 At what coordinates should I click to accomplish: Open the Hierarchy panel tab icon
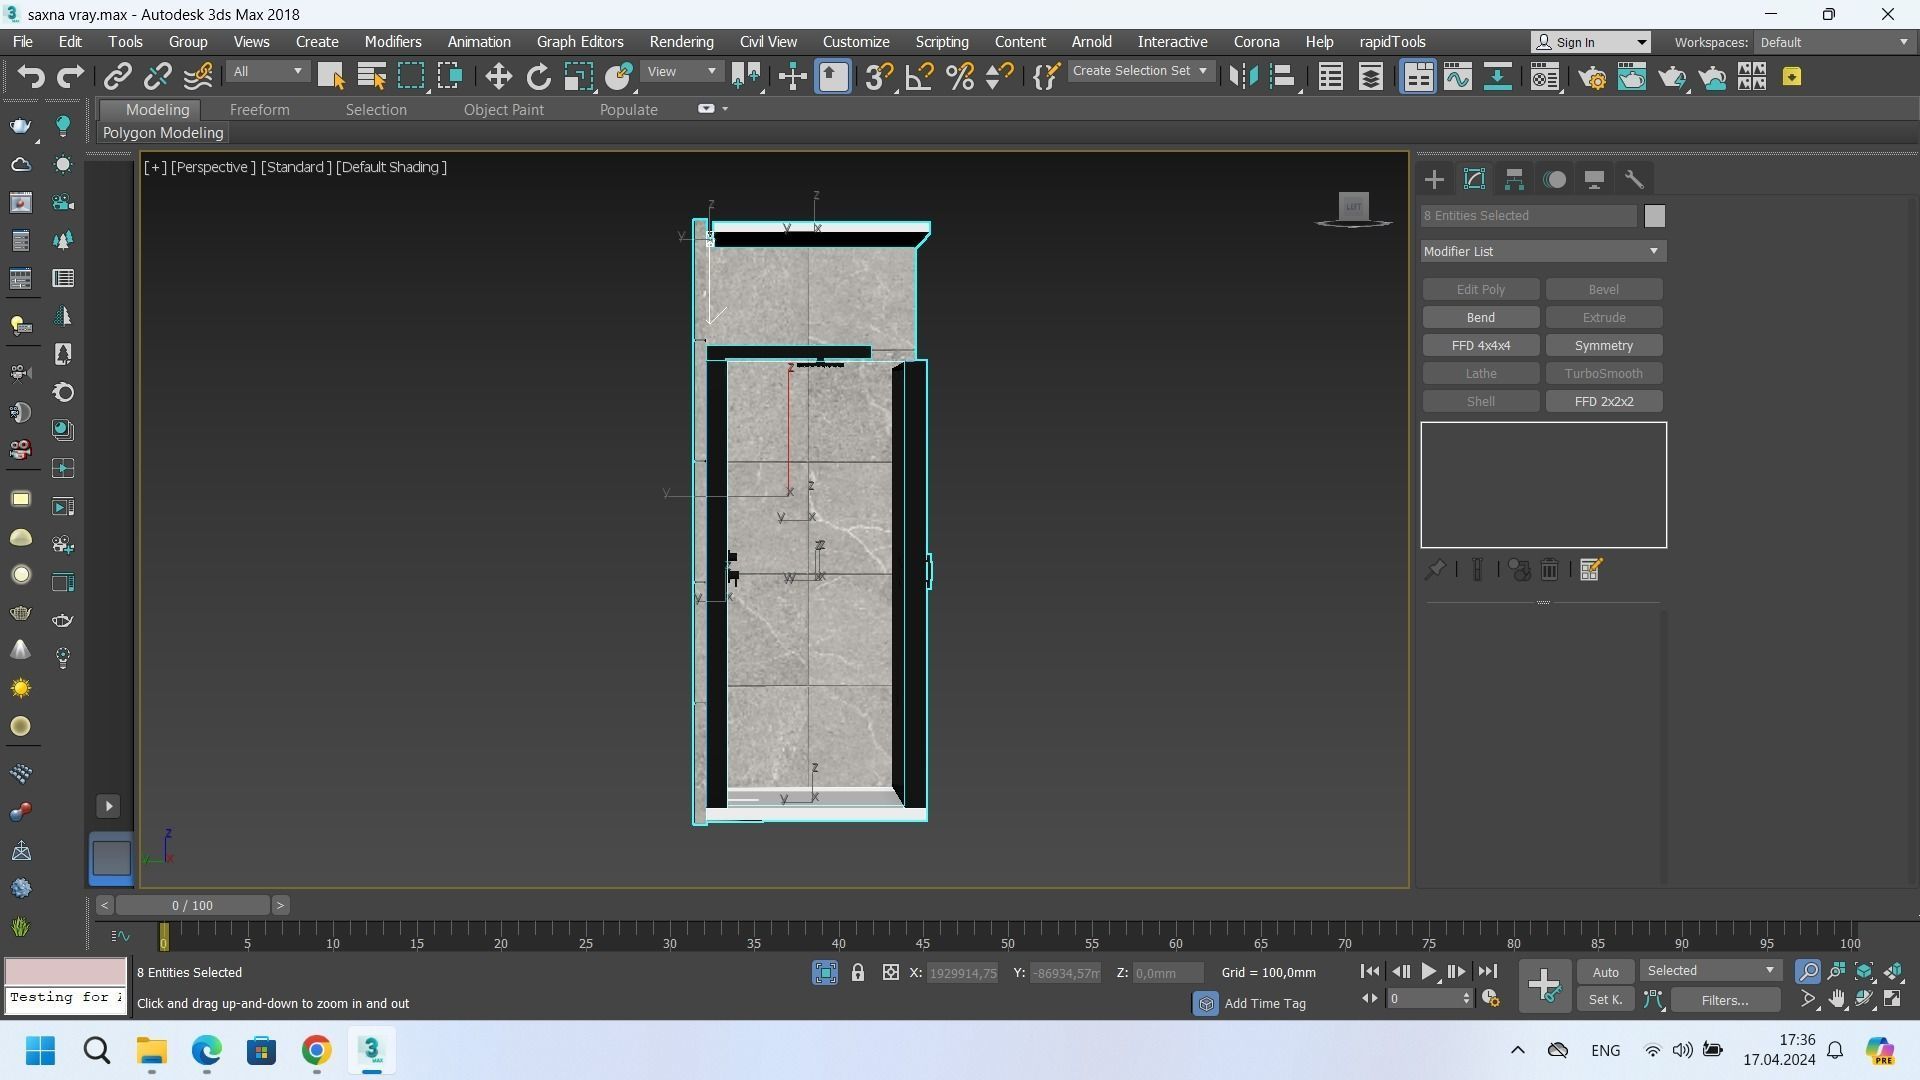1514,180
